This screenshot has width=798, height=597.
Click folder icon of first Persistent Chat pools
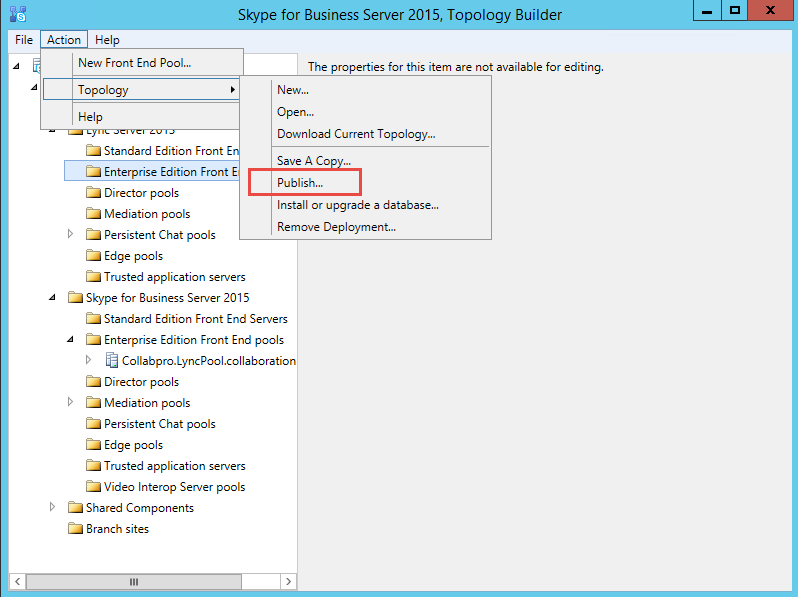(93, 235)
